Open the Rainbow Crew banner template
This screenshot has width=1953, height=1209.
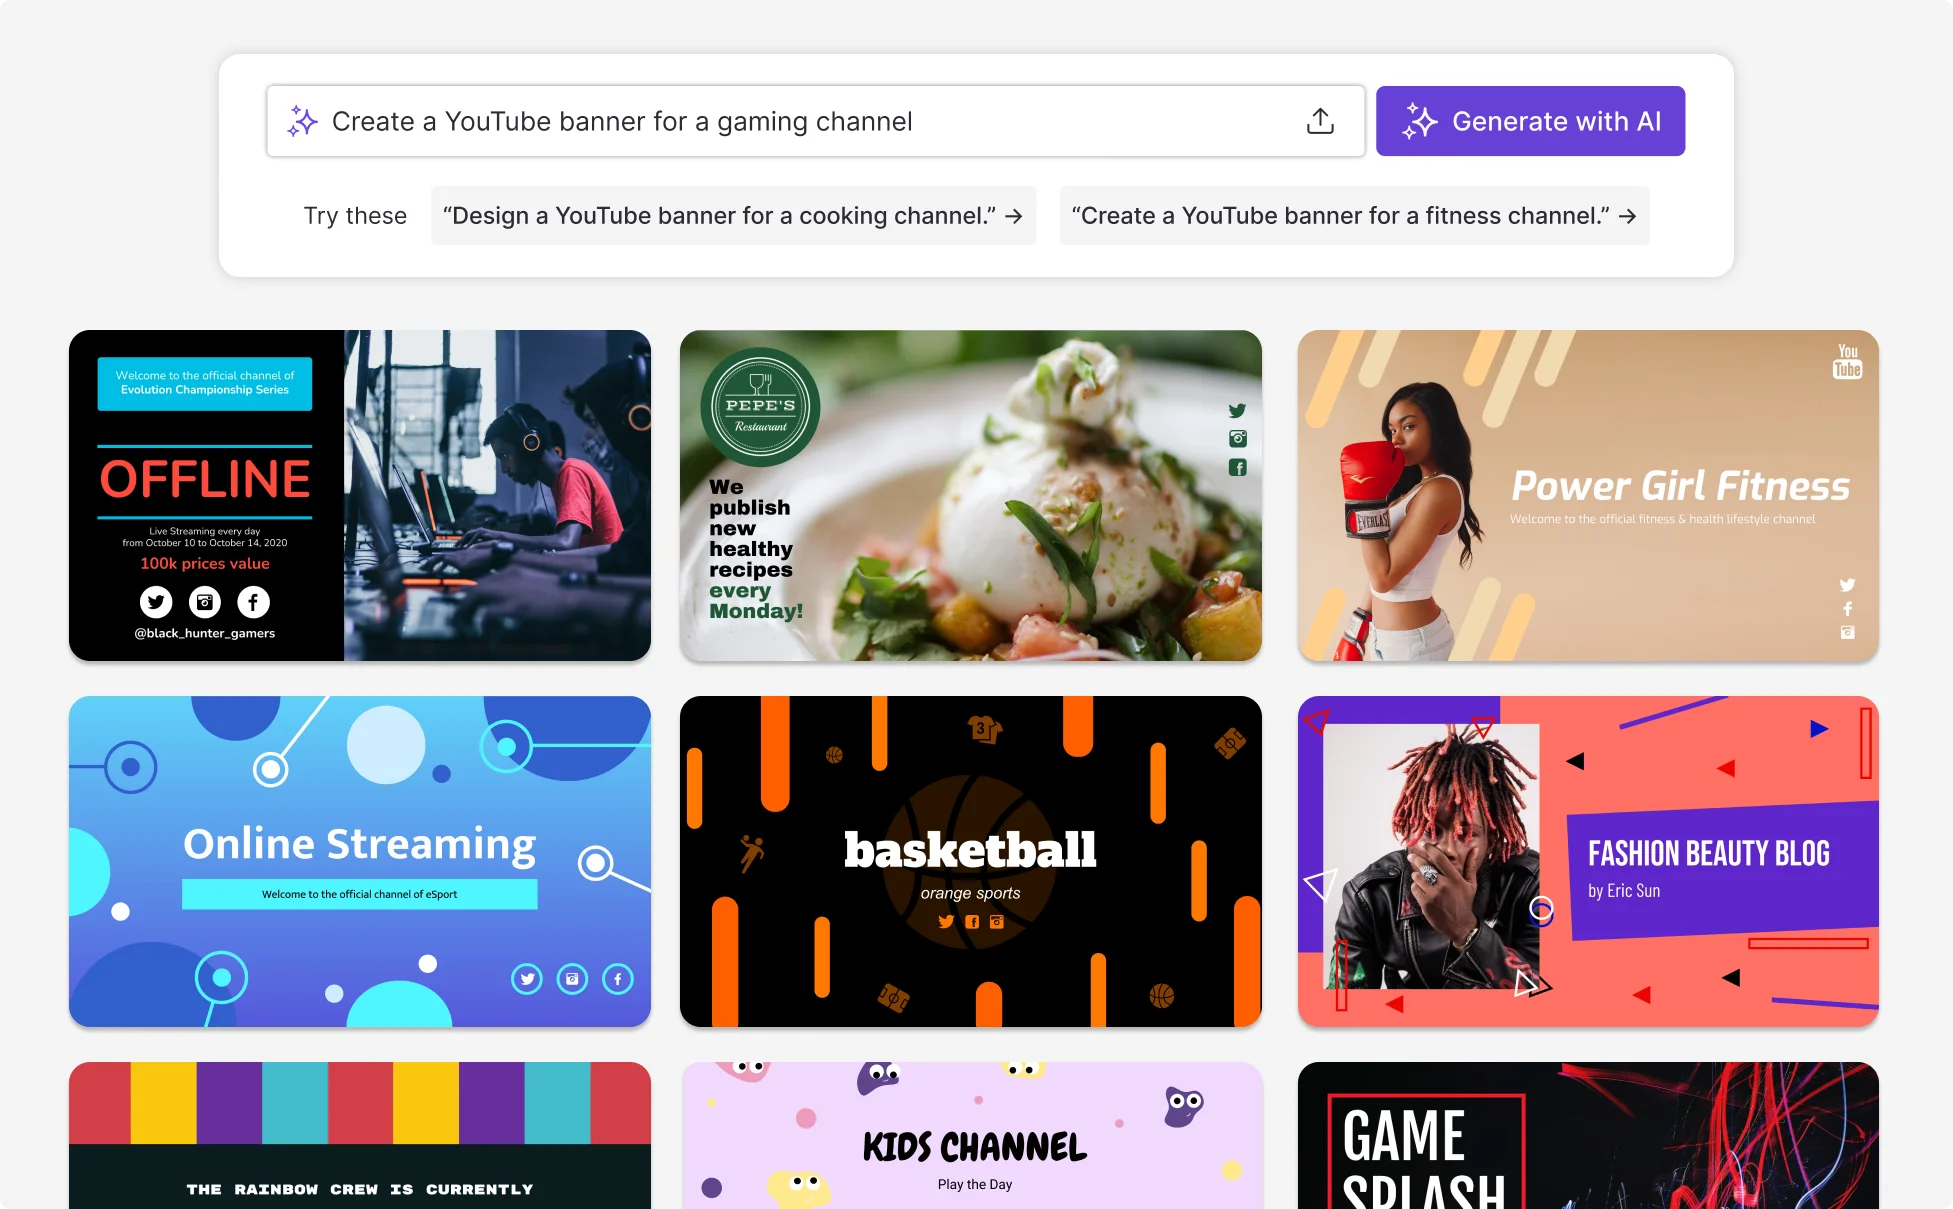[360, 1135]
